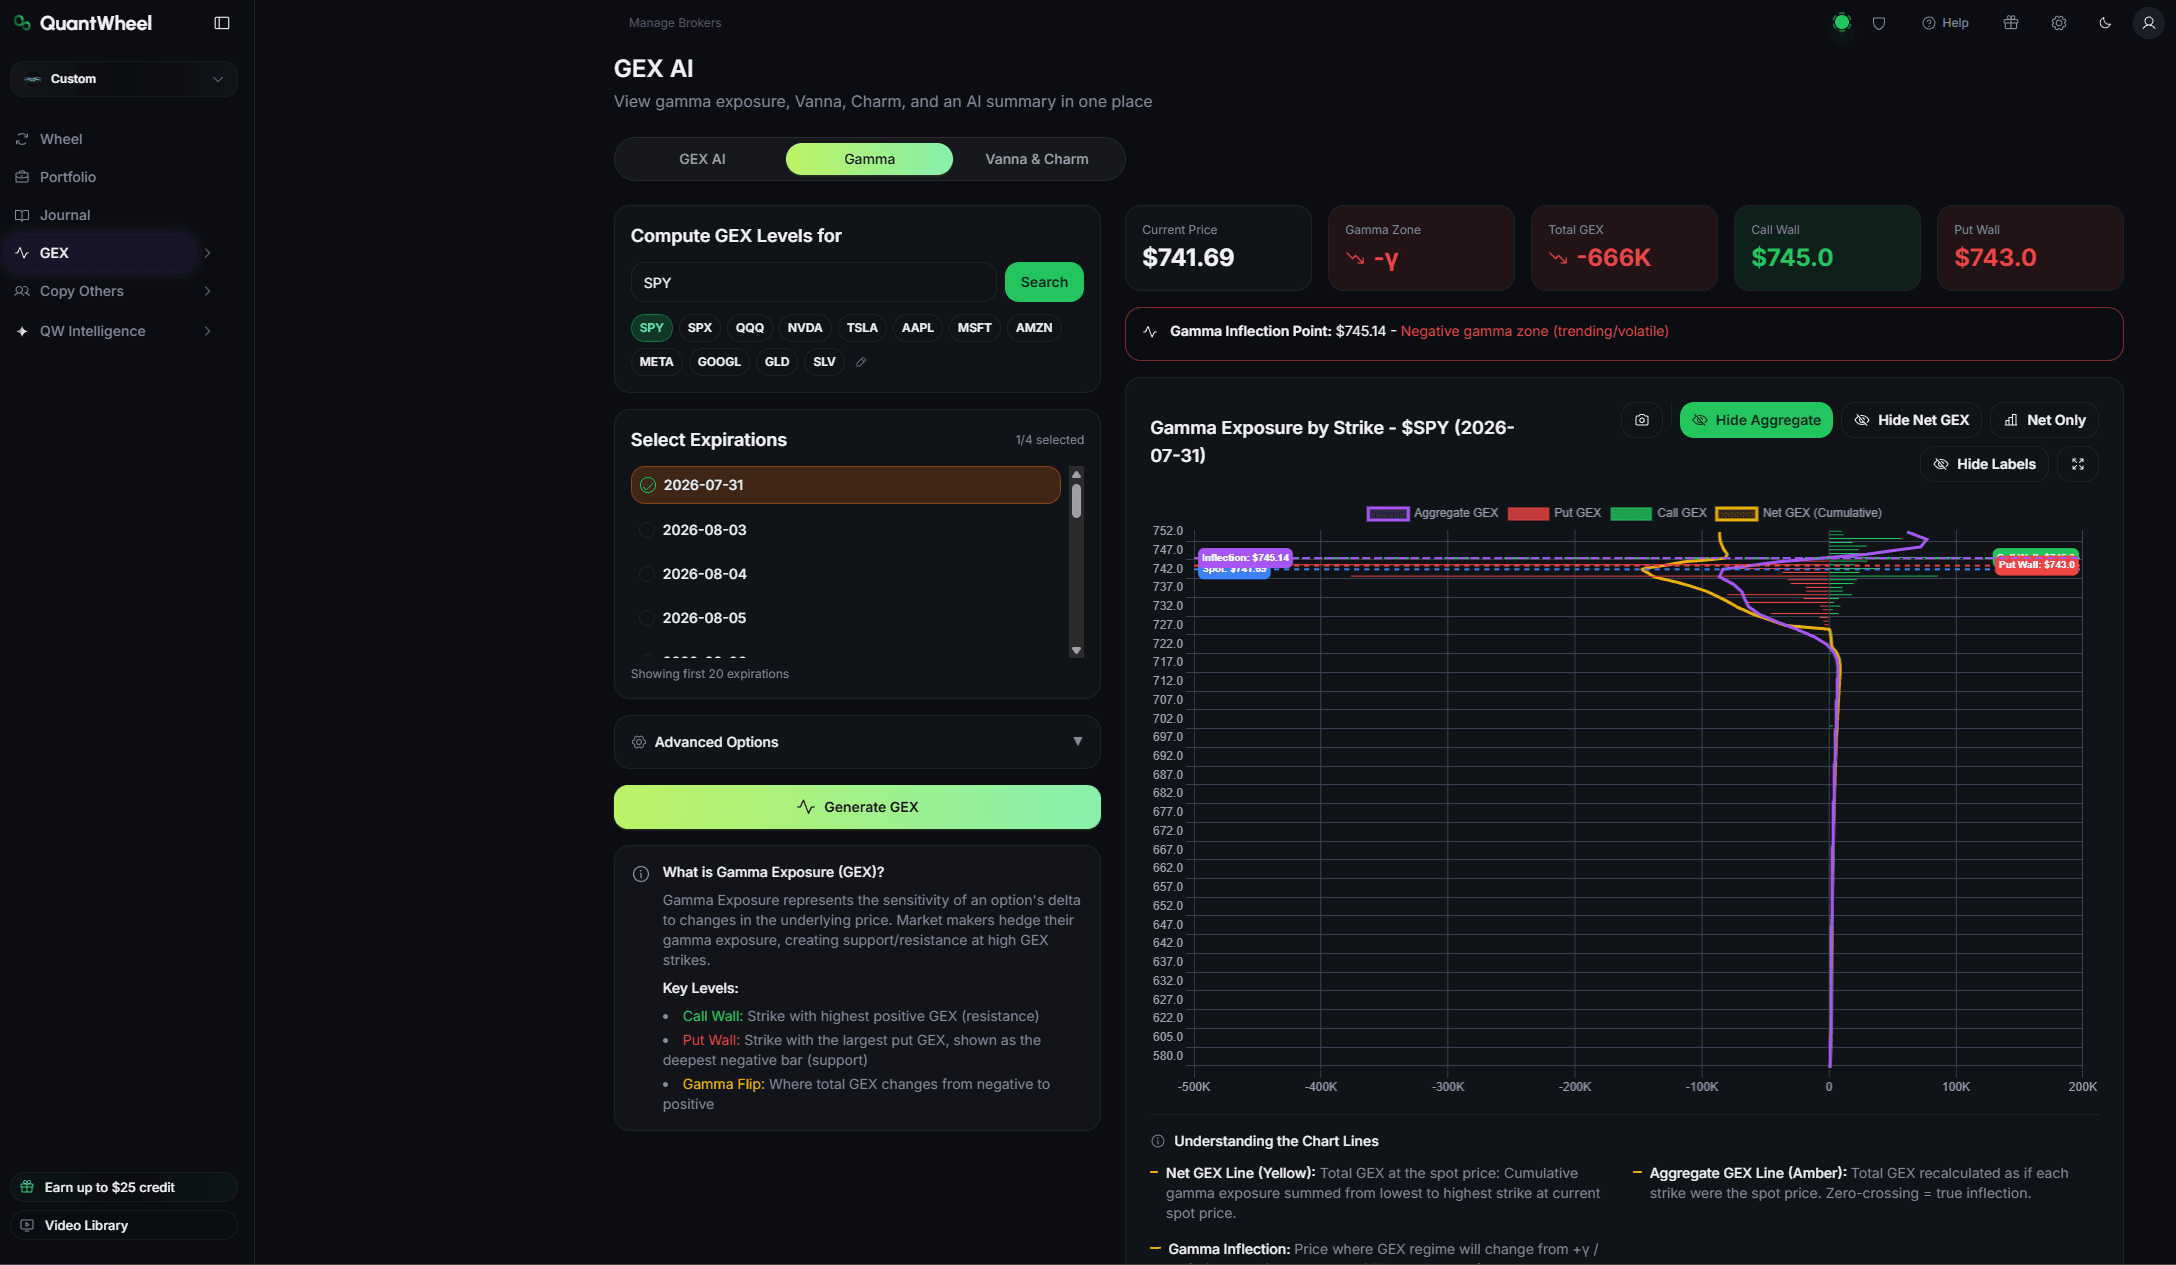Click Total GEX trend-down icon
This screenshot has width=2176, height=1265.
1558,258
